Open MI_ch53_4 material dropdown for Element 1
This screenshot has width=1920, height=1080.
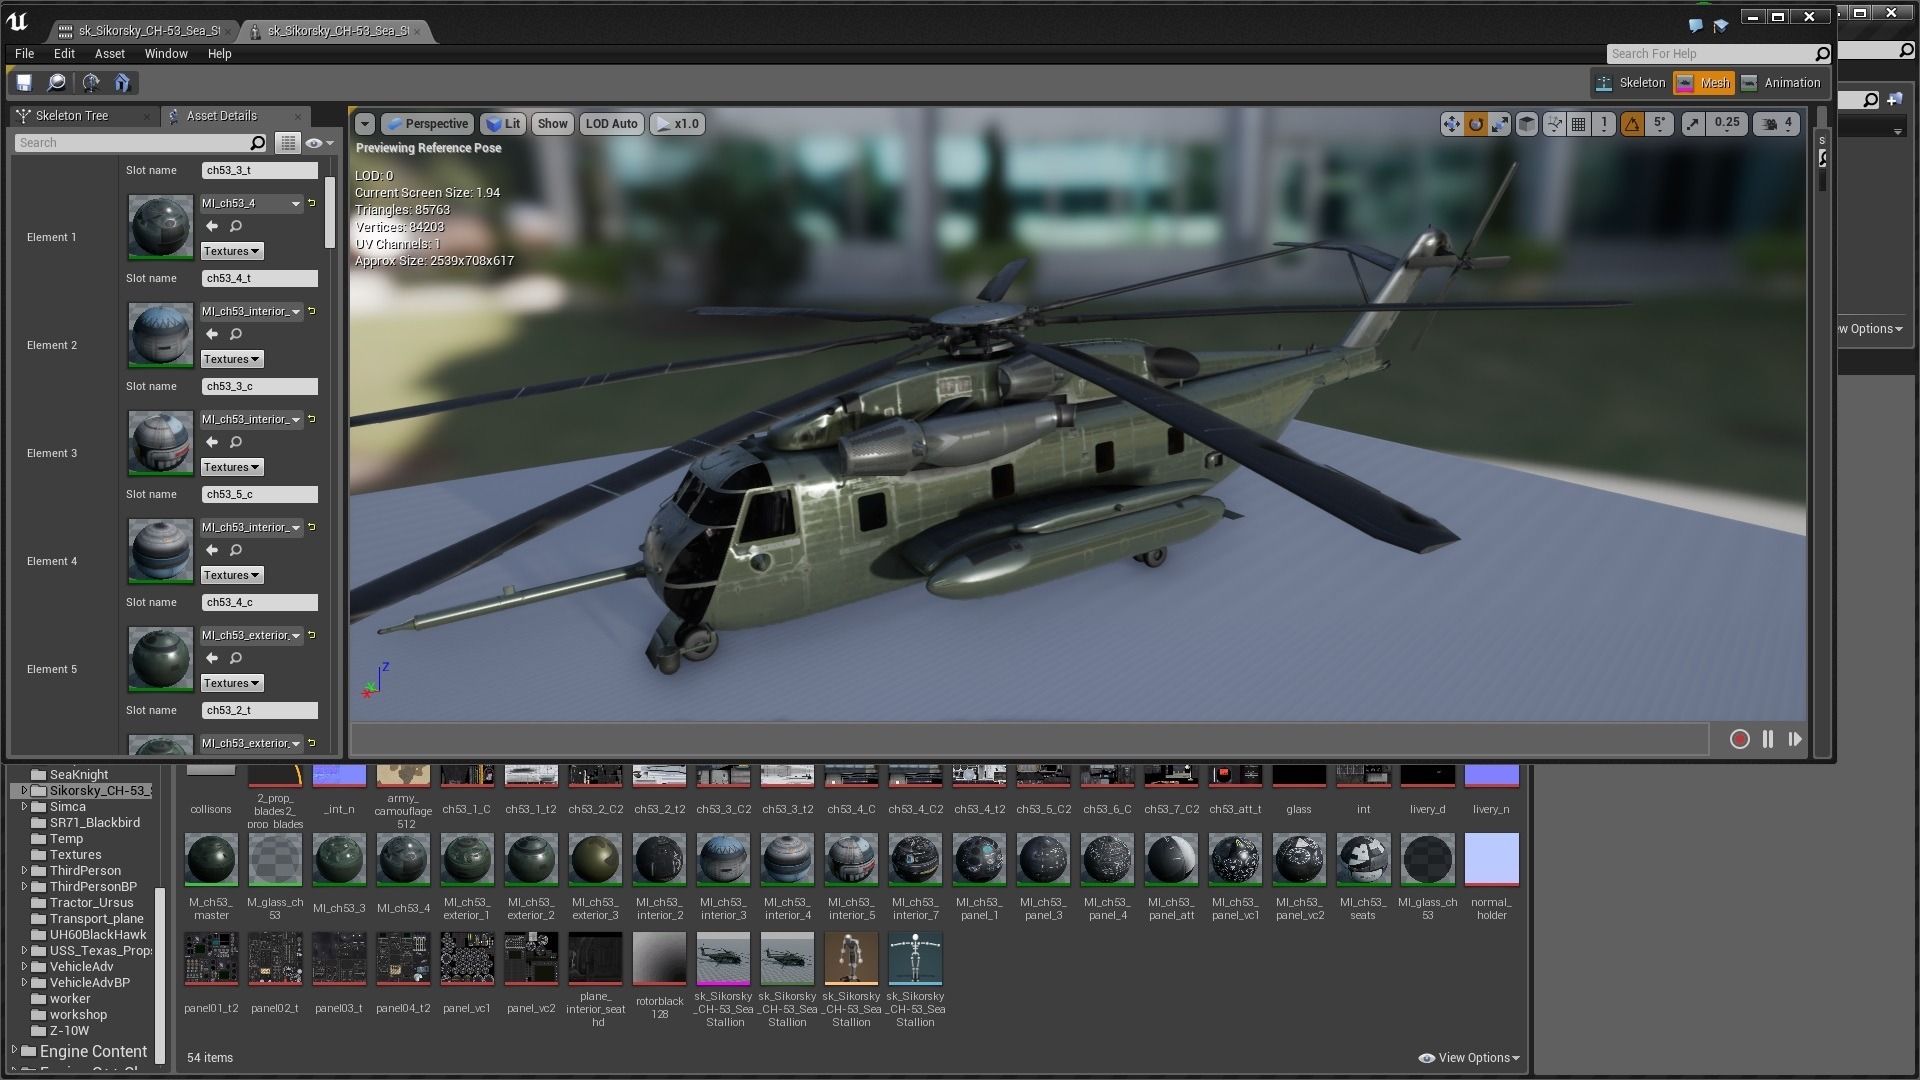251,203
